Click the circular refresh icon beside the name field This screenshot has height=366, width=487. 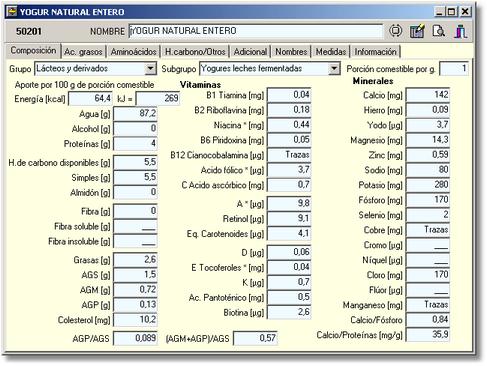point(396,31)
